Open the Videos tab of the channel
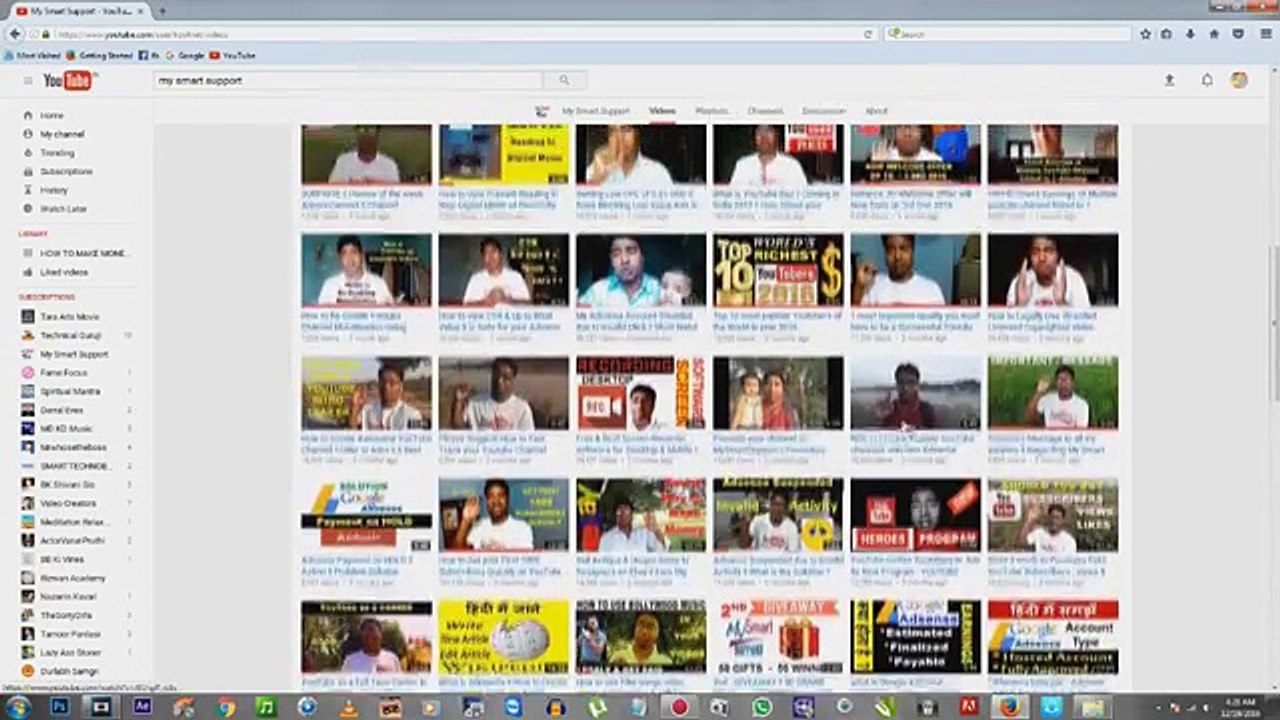This screenshot has height=720, width=1280. tap(662, 111)
